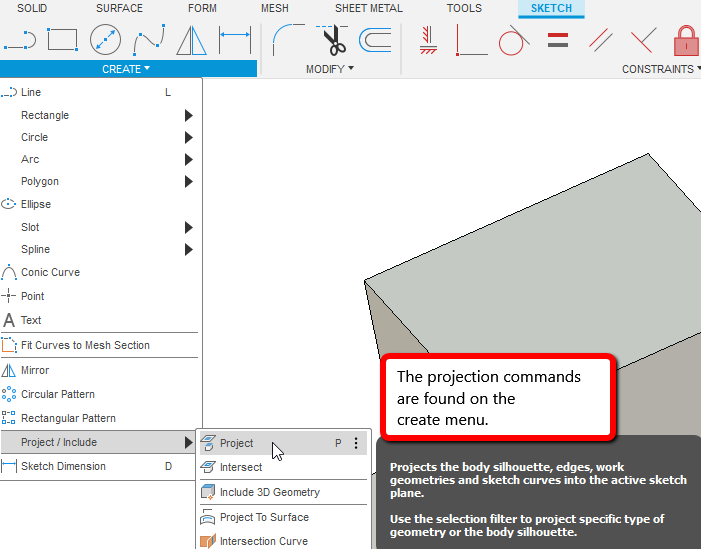Viewport: 701px width, 549px height.
Task: Expand the Slot submenu arrow
Action: (x=189, y=227)
